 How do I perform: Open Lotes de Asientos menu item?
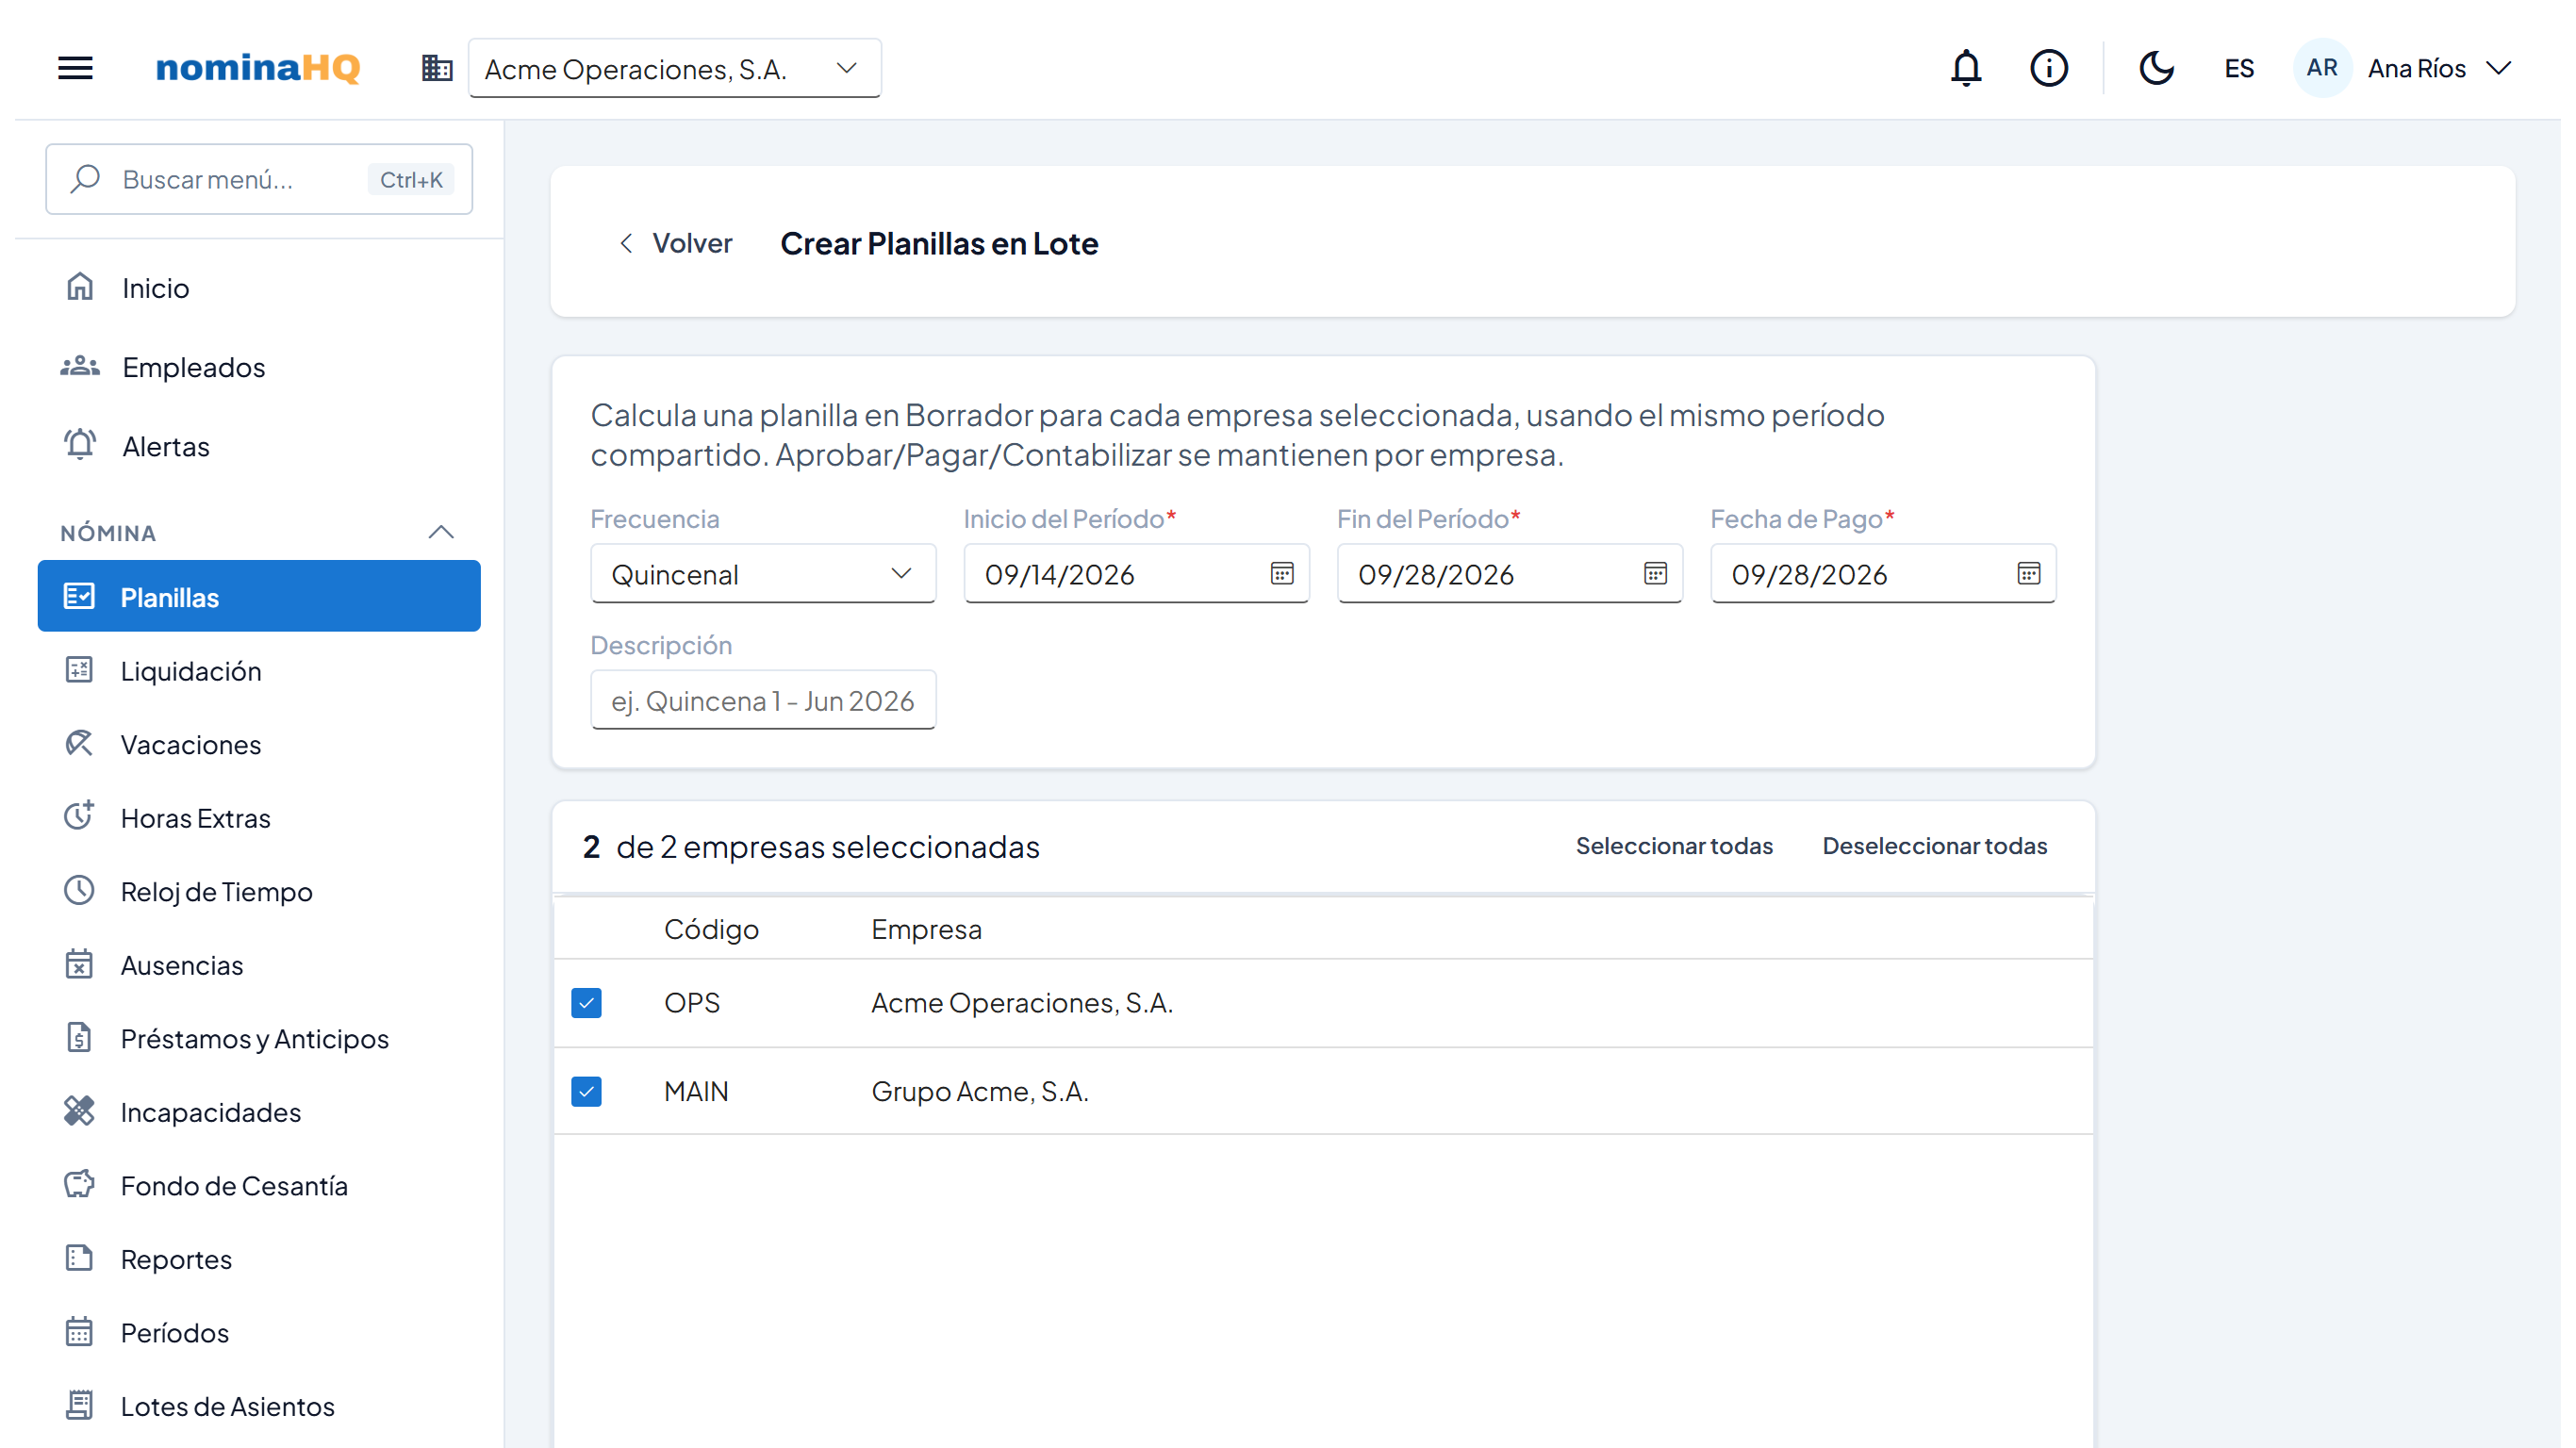point(259,1406)
